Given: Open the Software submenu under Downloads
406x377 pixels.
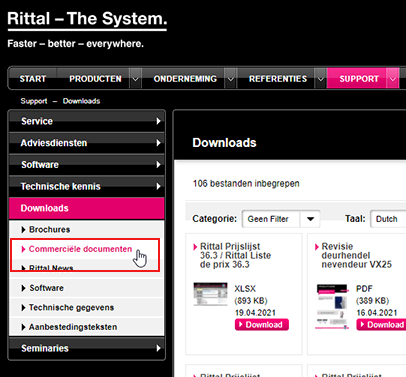Looking at the screenshot, I should coord(87,288).
